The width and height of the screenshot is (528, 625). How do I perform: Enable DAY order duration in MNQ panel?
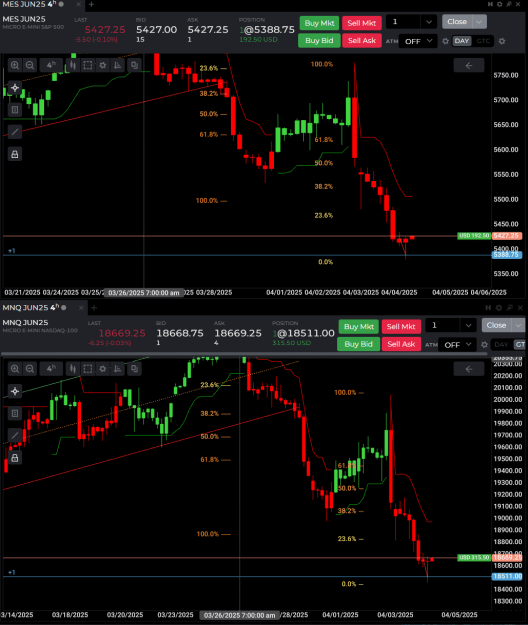501,344
